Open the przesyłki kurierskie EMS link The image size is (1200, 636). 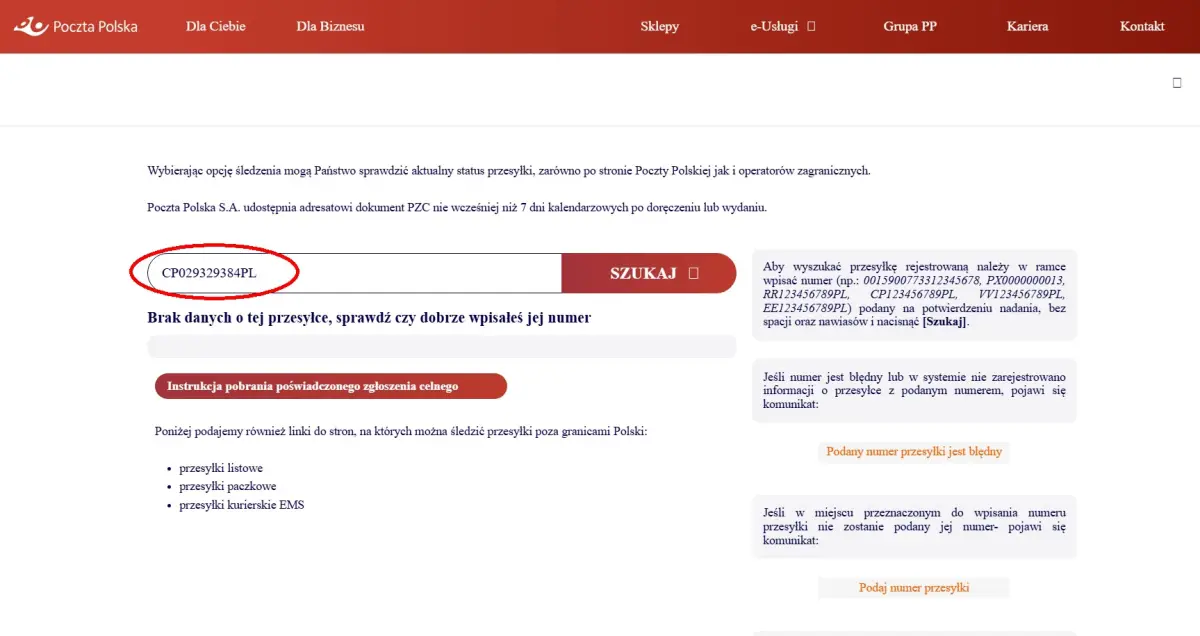(242, 505)
